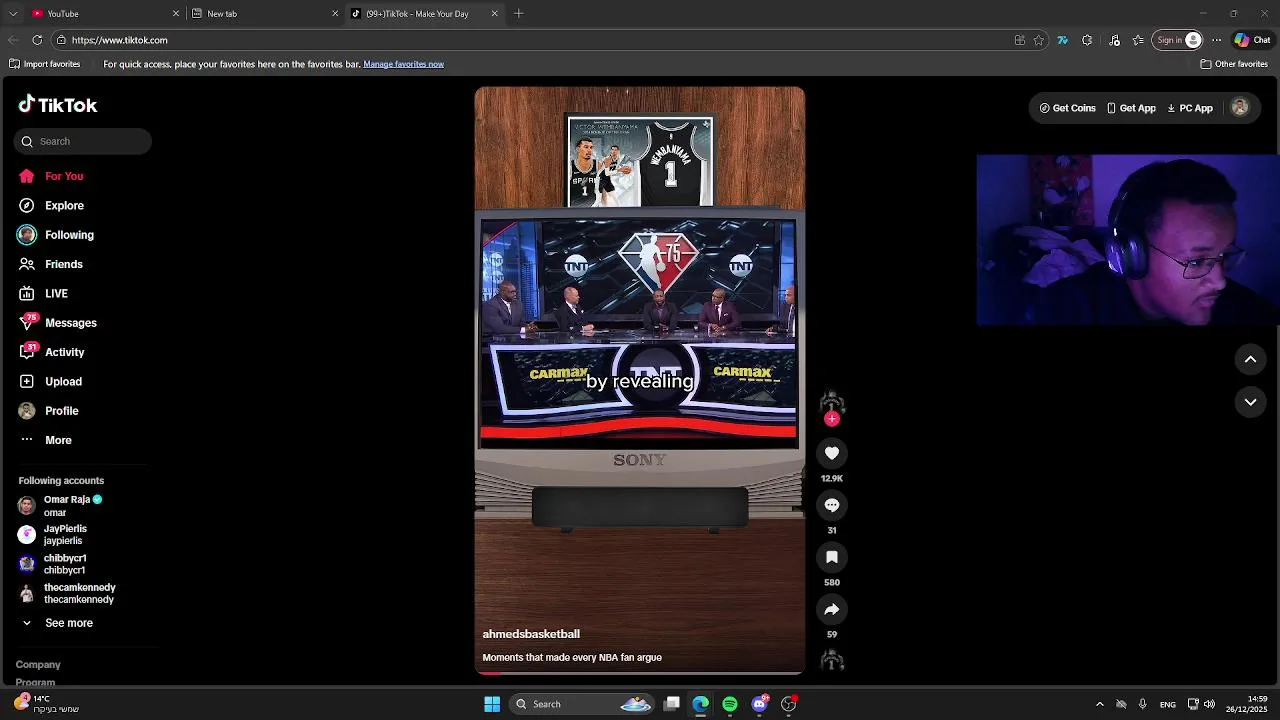Go to the next video
Image resolution: width=1280 pixels, height=720 pixels.
point(1250,402)
